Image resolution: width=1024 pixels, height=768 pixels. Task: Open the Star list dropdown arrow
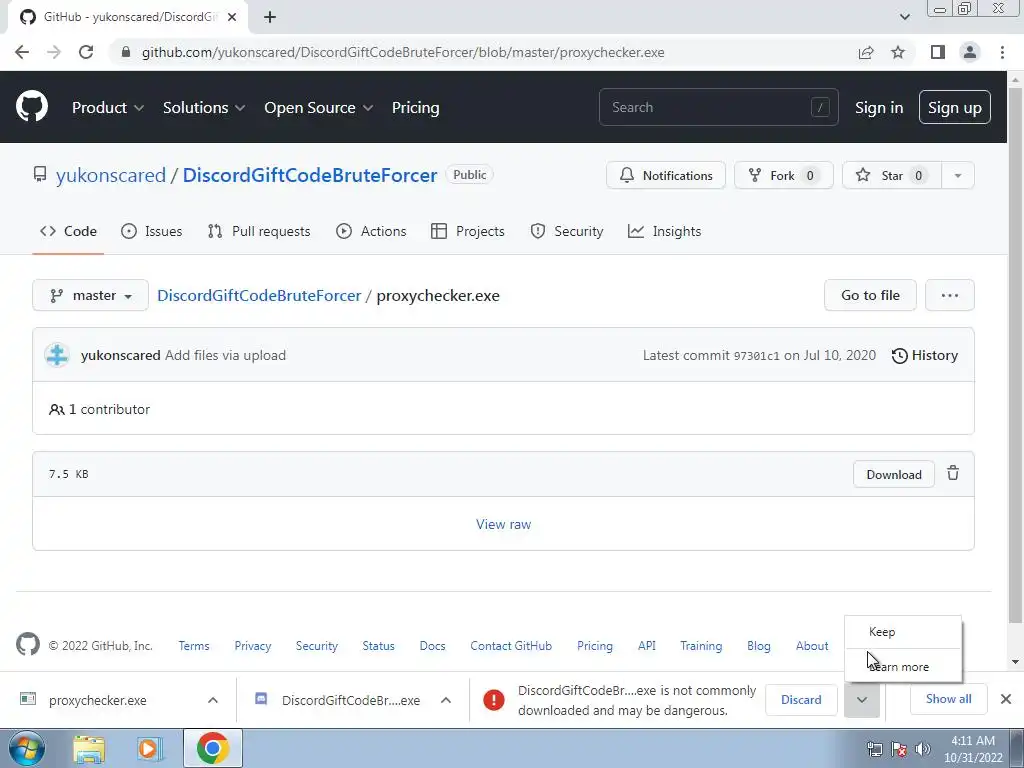[957, 175]
